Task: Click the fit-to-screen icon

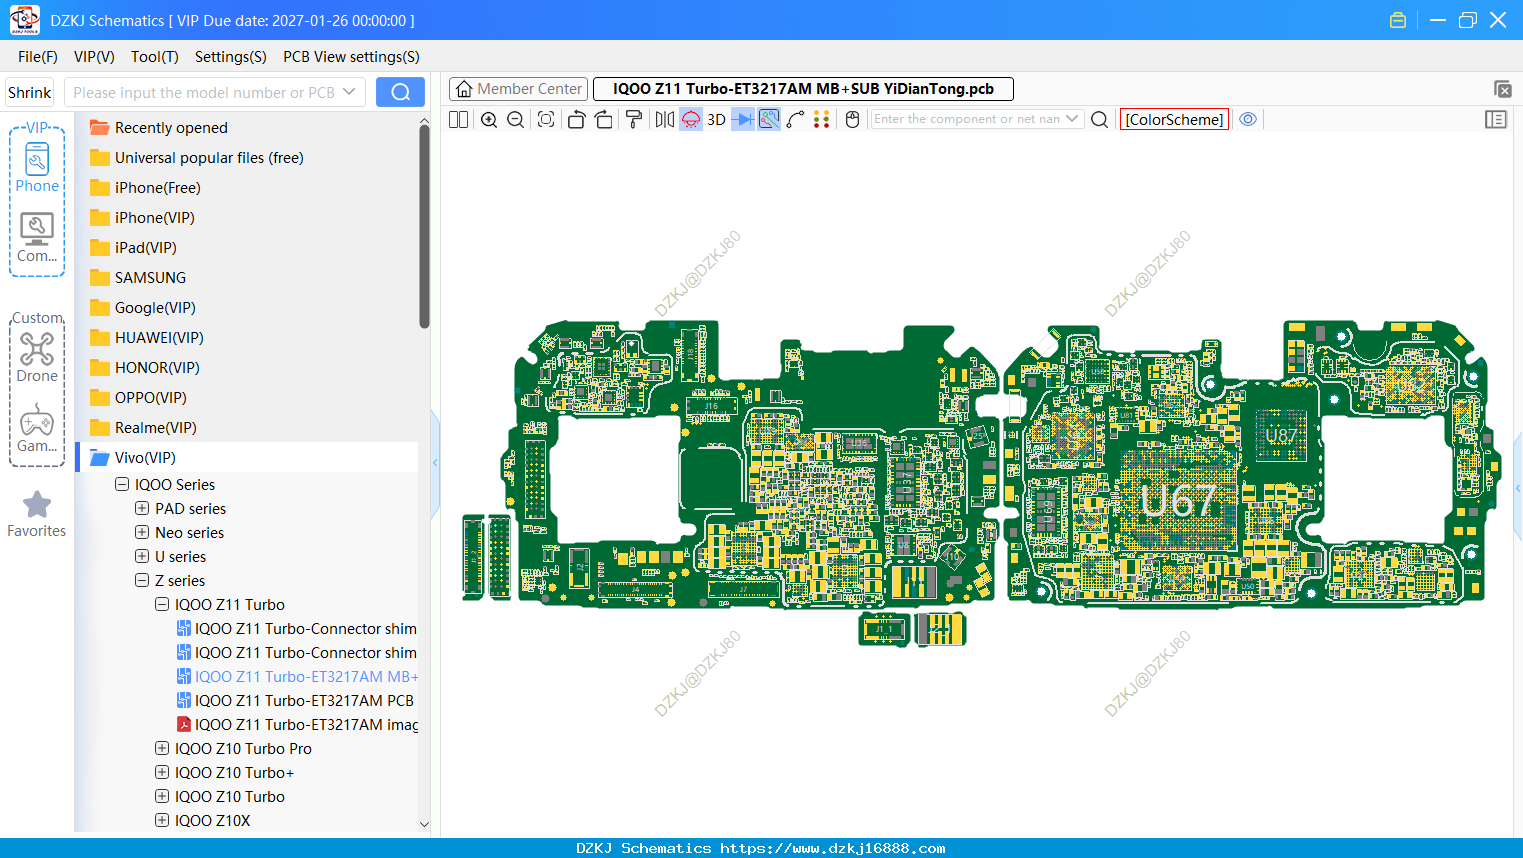Action: click(546, 120)
